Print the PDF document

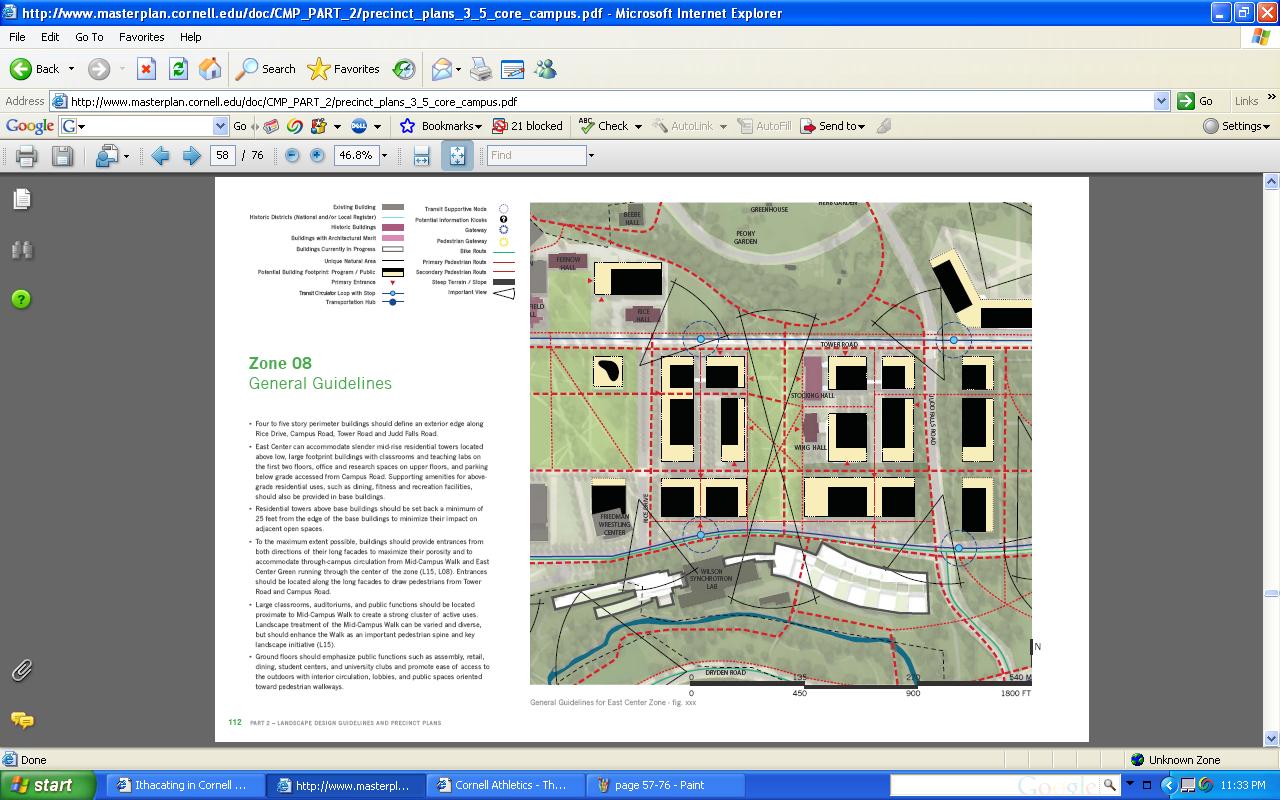coord(26,156)
